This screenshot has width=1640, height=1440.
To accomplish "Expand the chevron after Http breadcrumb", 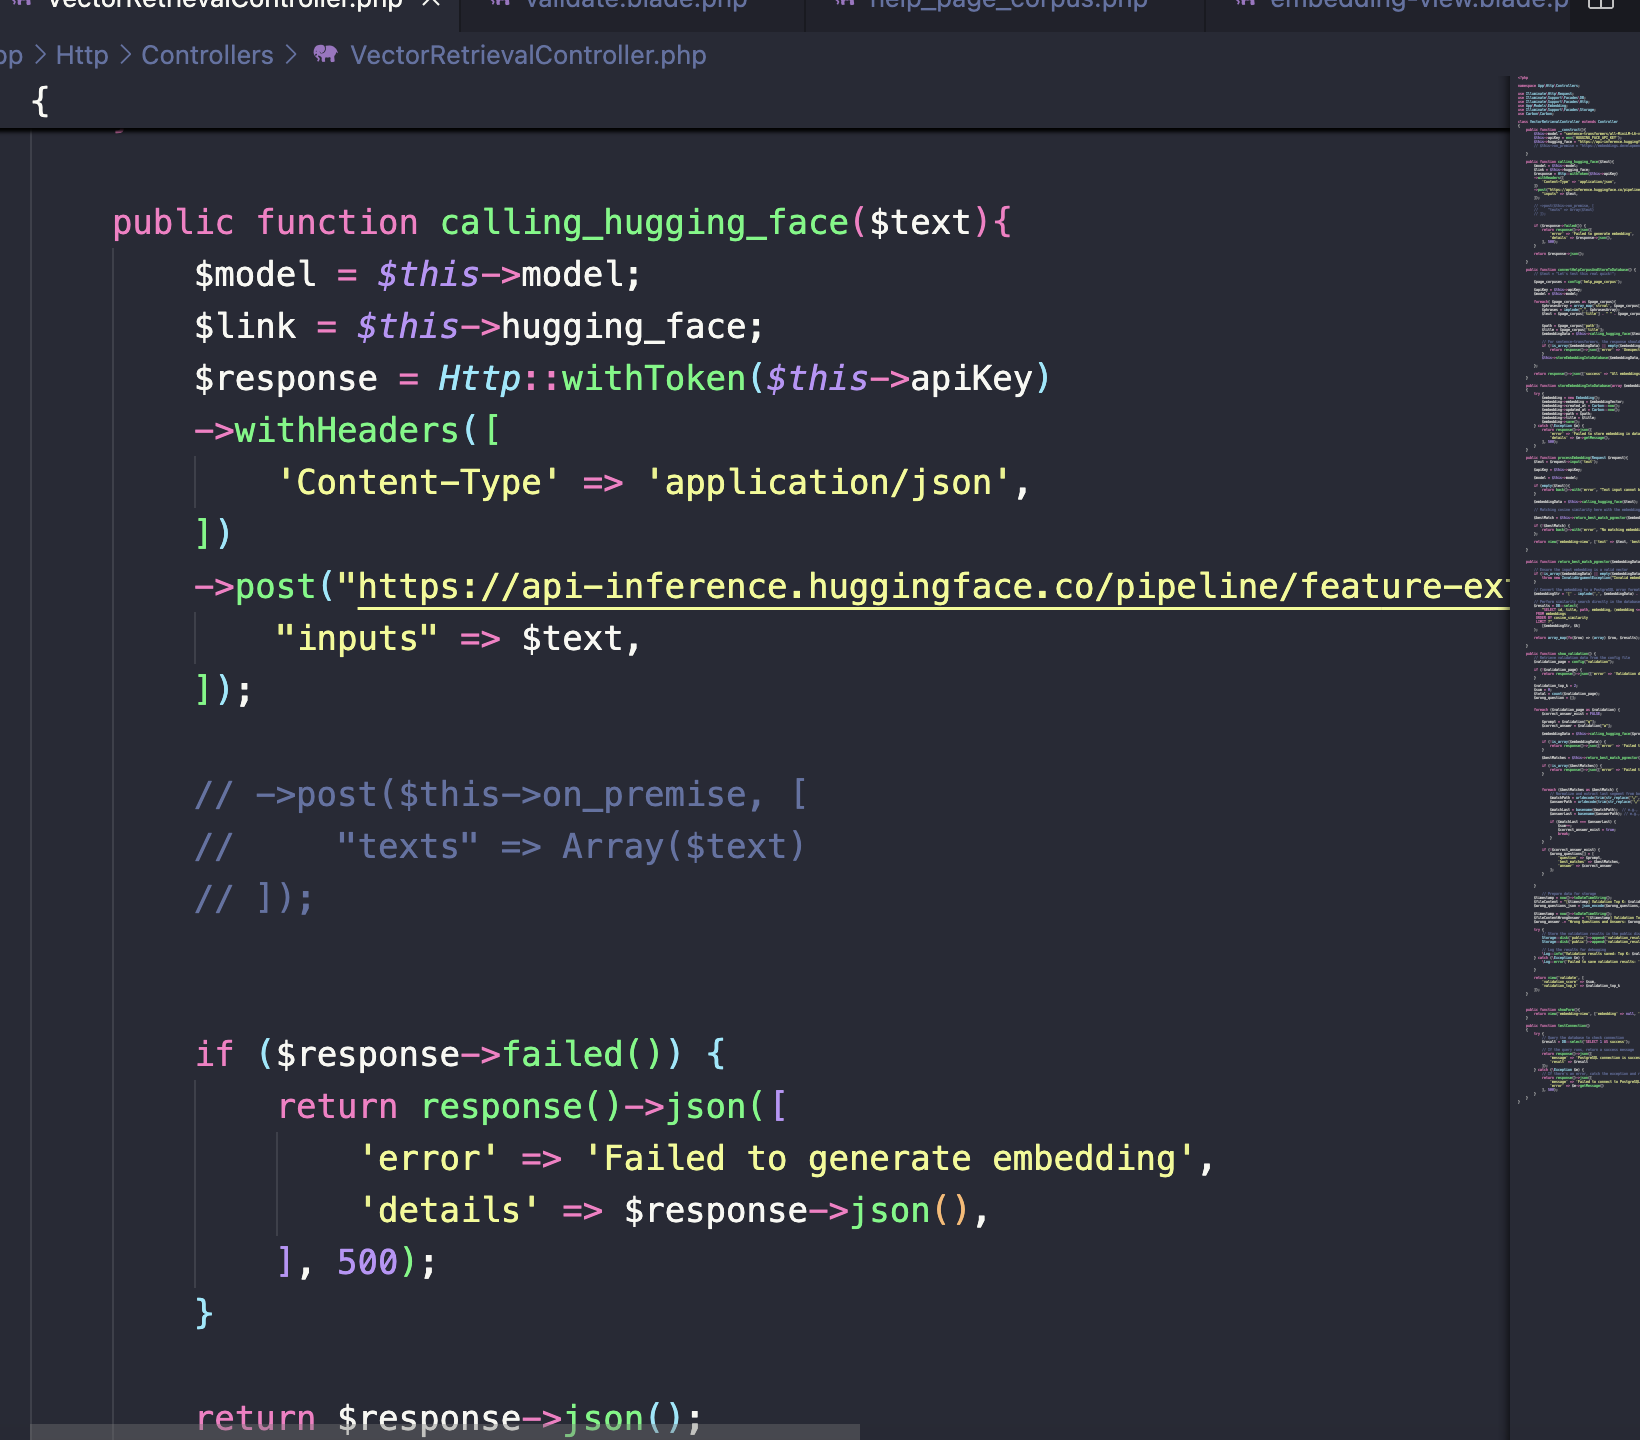I will pos(125,55).
